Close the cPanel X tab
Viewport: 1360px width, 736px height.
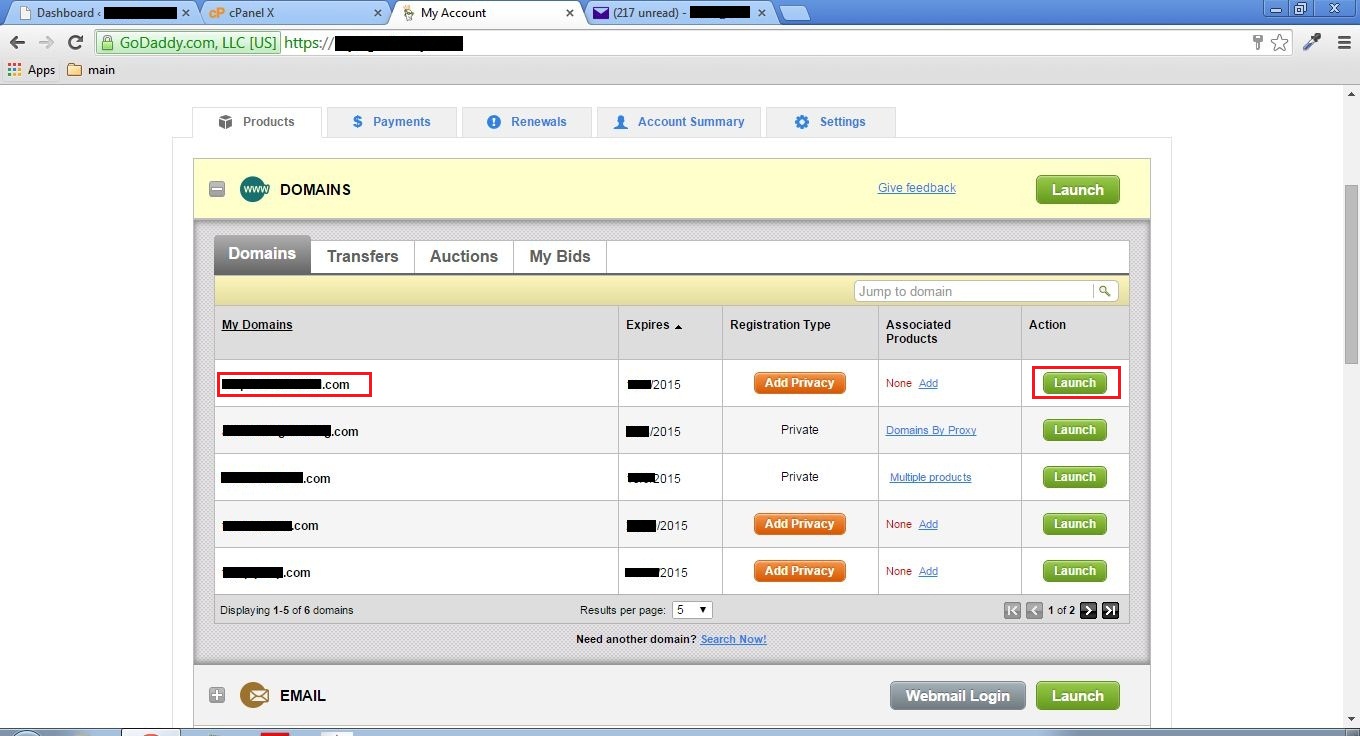click(x=376, y=13)
